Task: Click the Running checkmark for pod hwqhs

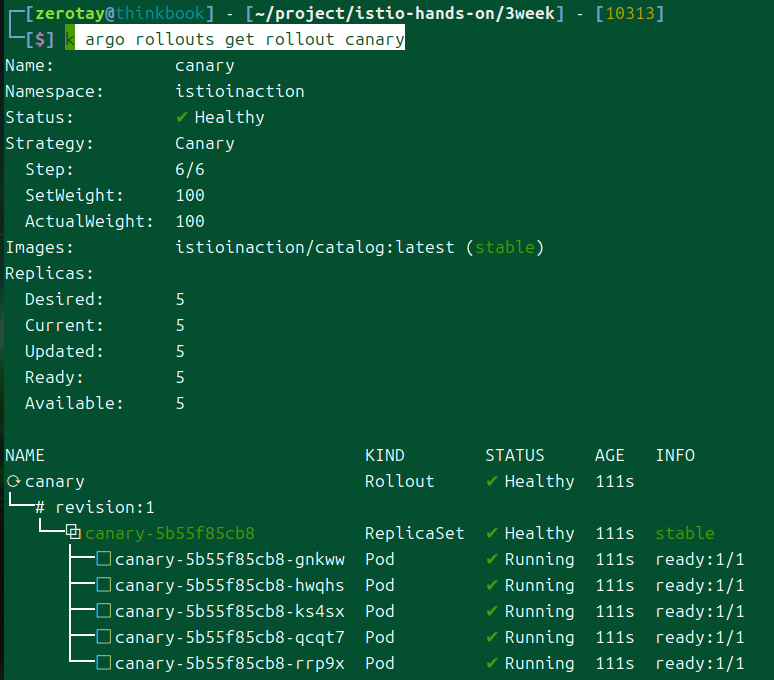Action: click(492, 585)
